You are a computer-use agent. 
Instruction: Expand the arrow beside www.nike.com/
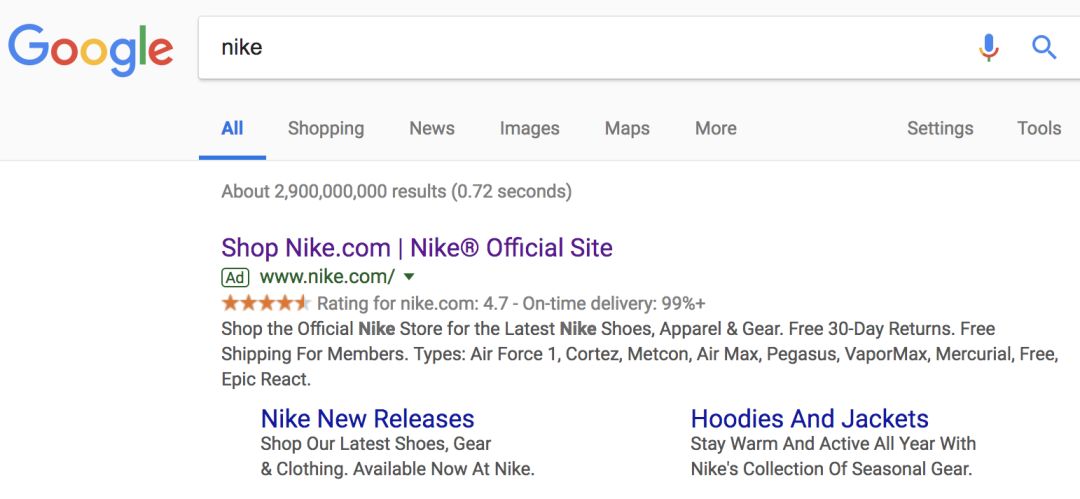pyautogui.click(x=409, y=277)
